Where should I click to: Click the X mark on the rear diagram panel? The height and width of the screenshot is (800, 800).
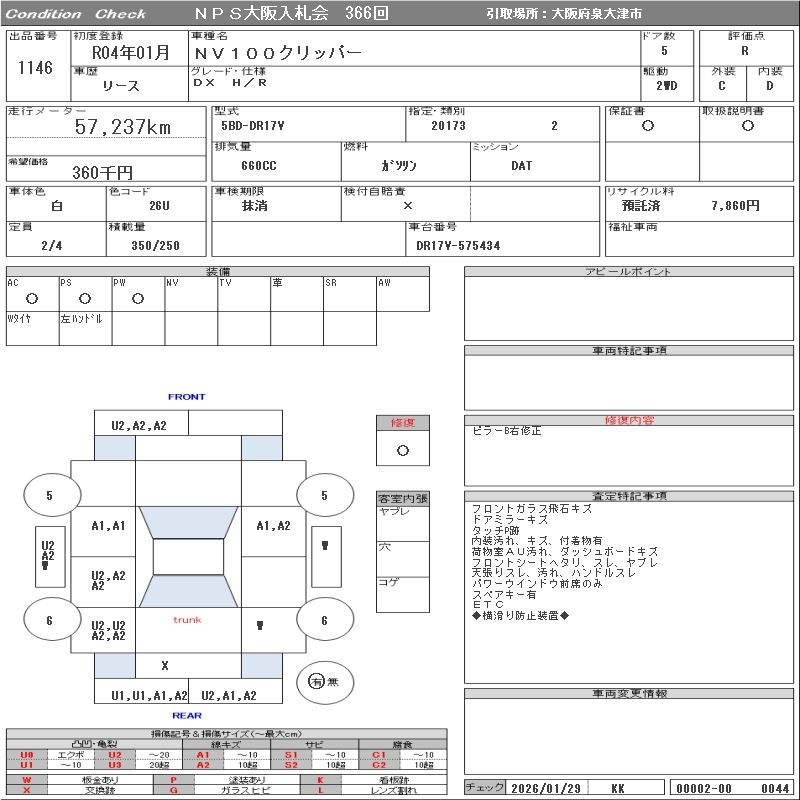(x=165, y=665)
